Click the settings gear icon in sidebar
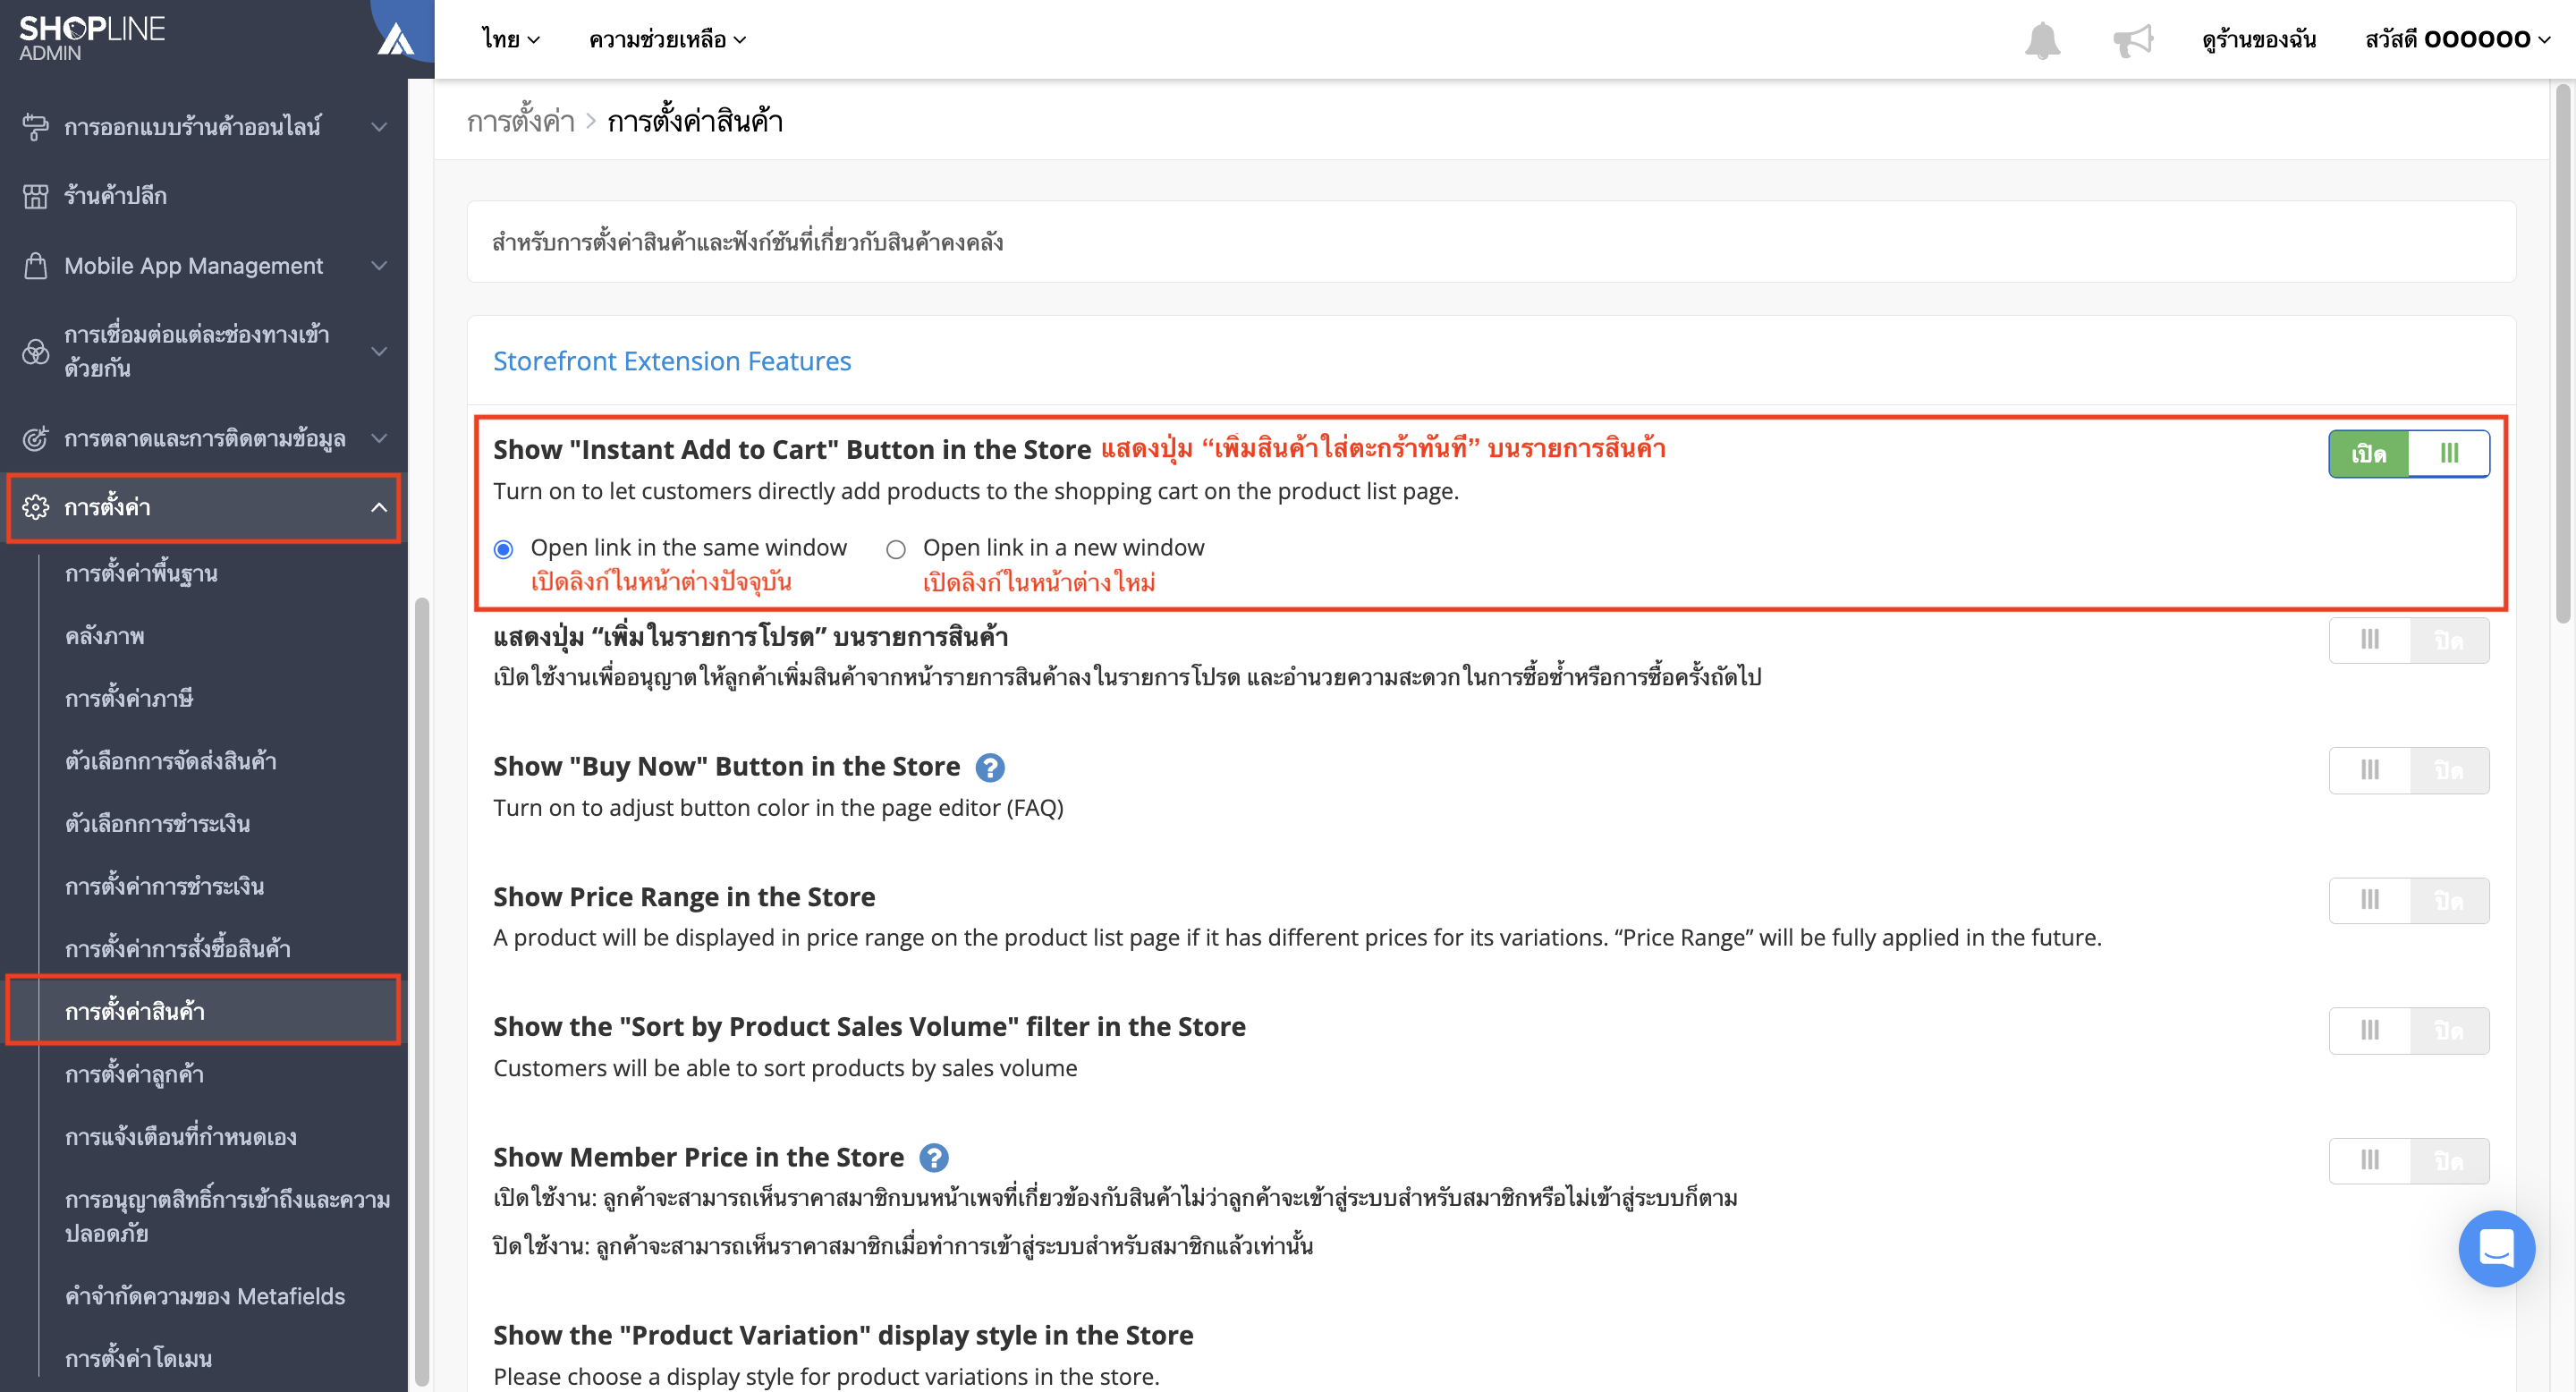 tap(35, 507)
